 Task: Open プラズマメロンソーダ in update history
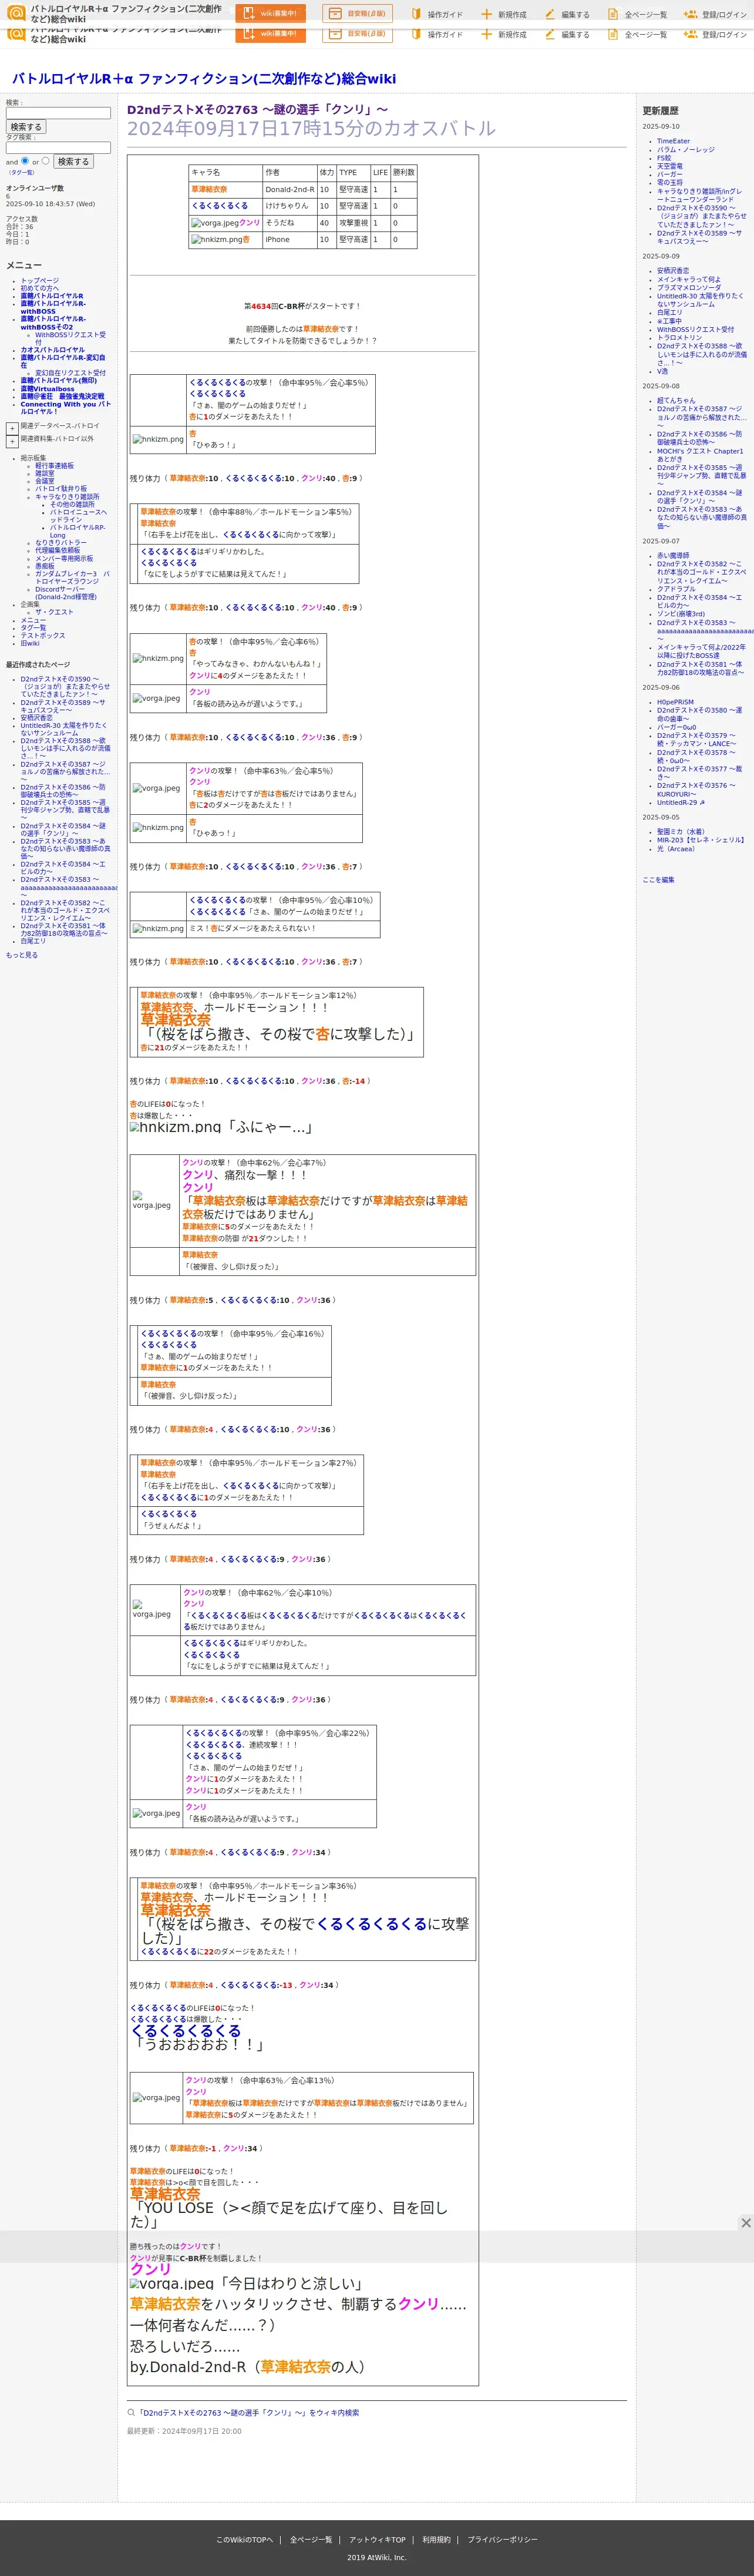[689, 287]
